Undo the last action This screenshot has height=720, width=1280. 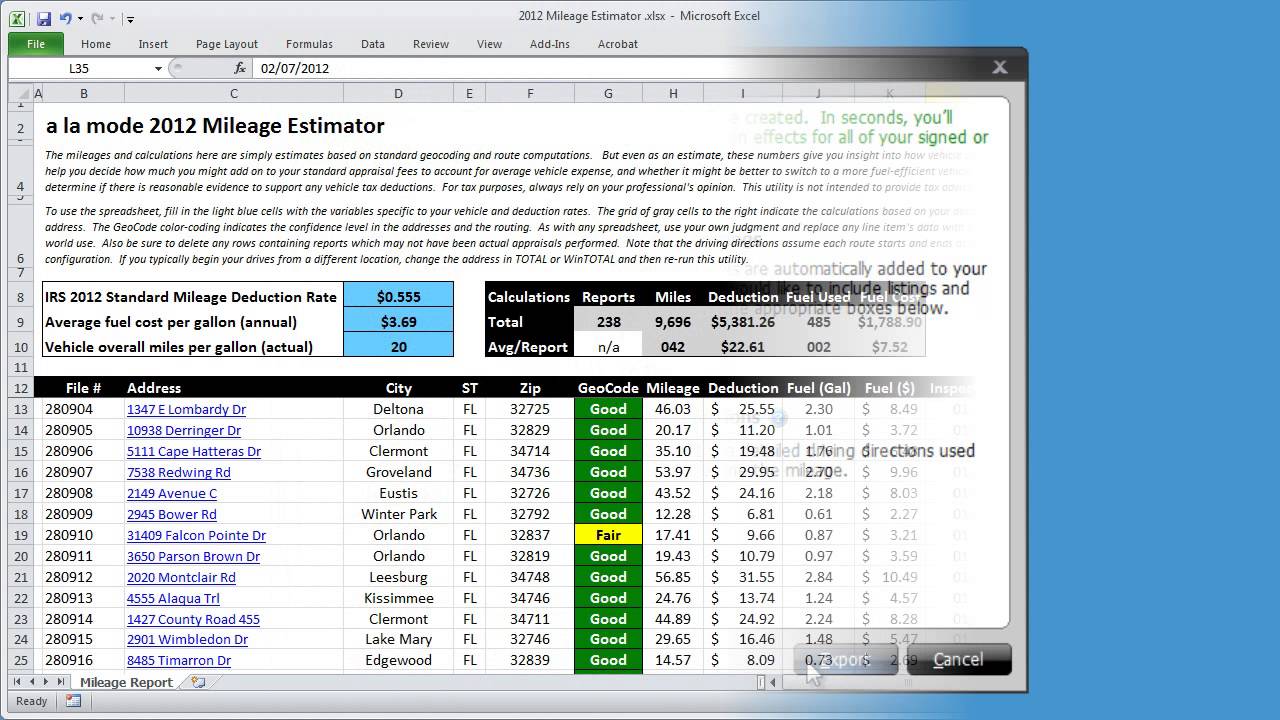point(66,18)
